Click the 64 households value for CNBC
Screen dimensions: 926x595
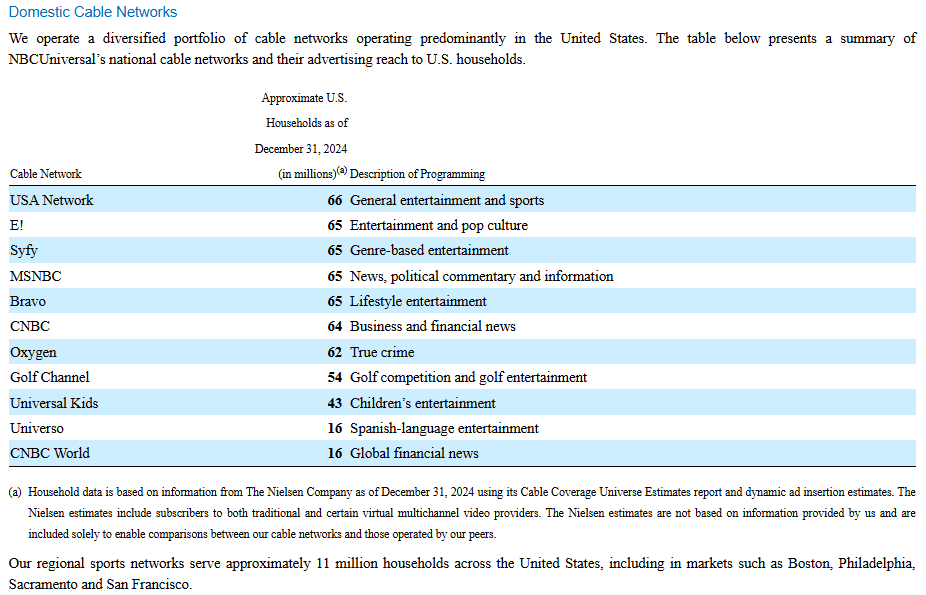(x=335, y=326)
